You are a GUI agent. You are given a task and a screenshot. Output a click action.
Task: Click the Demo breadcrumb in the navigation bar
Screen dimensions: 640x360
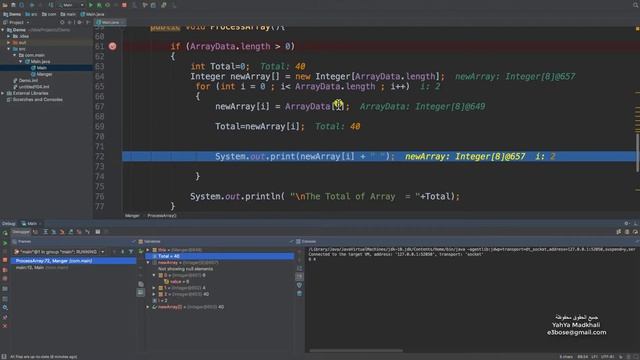pyautogui.click(x=12, y=14)
